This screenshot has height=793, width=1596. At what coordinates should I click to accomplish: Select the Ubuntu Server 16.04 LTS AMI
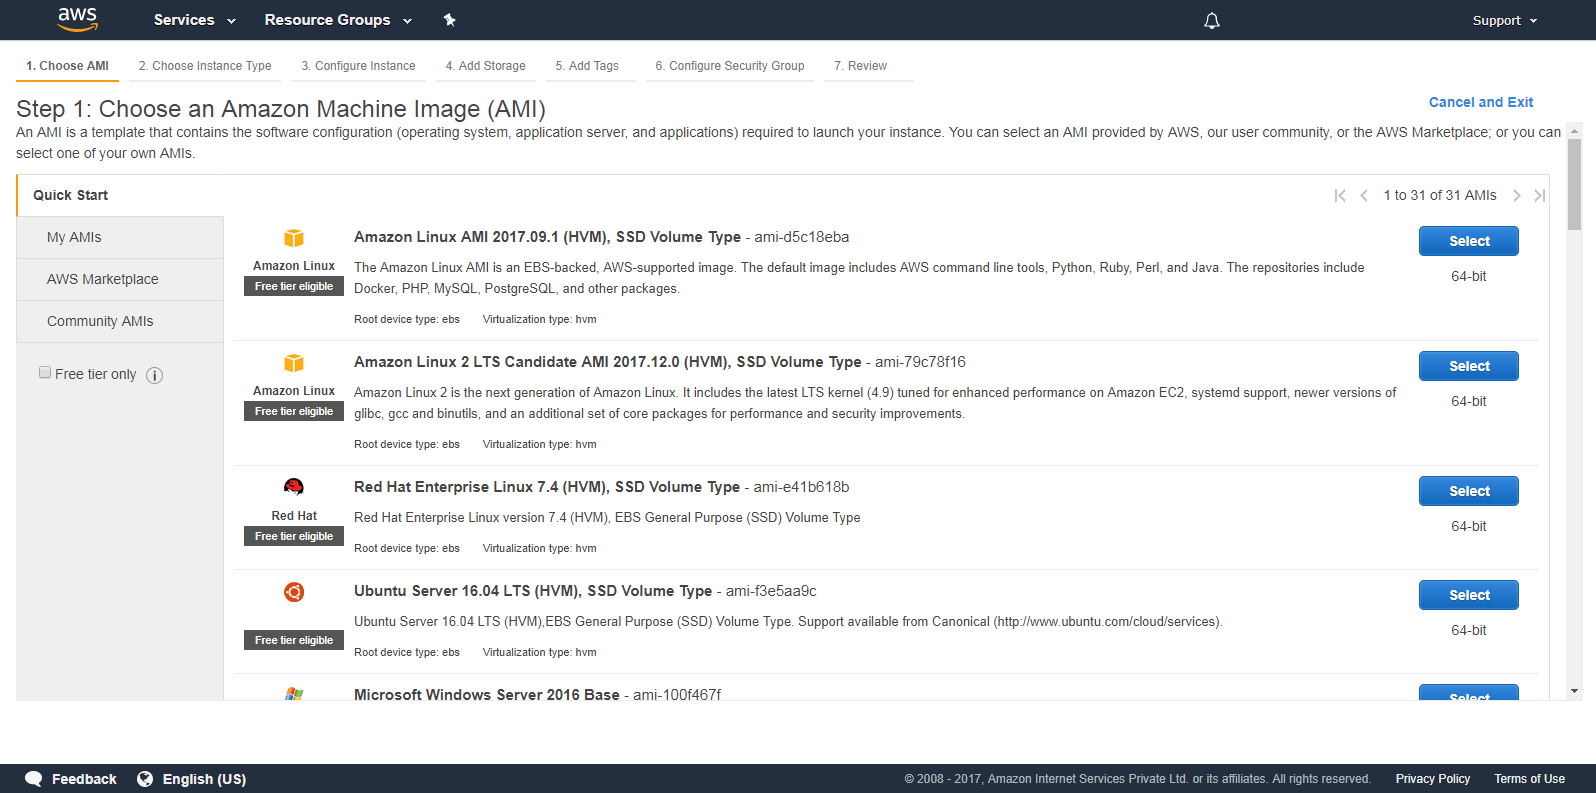coord(1468,595)
